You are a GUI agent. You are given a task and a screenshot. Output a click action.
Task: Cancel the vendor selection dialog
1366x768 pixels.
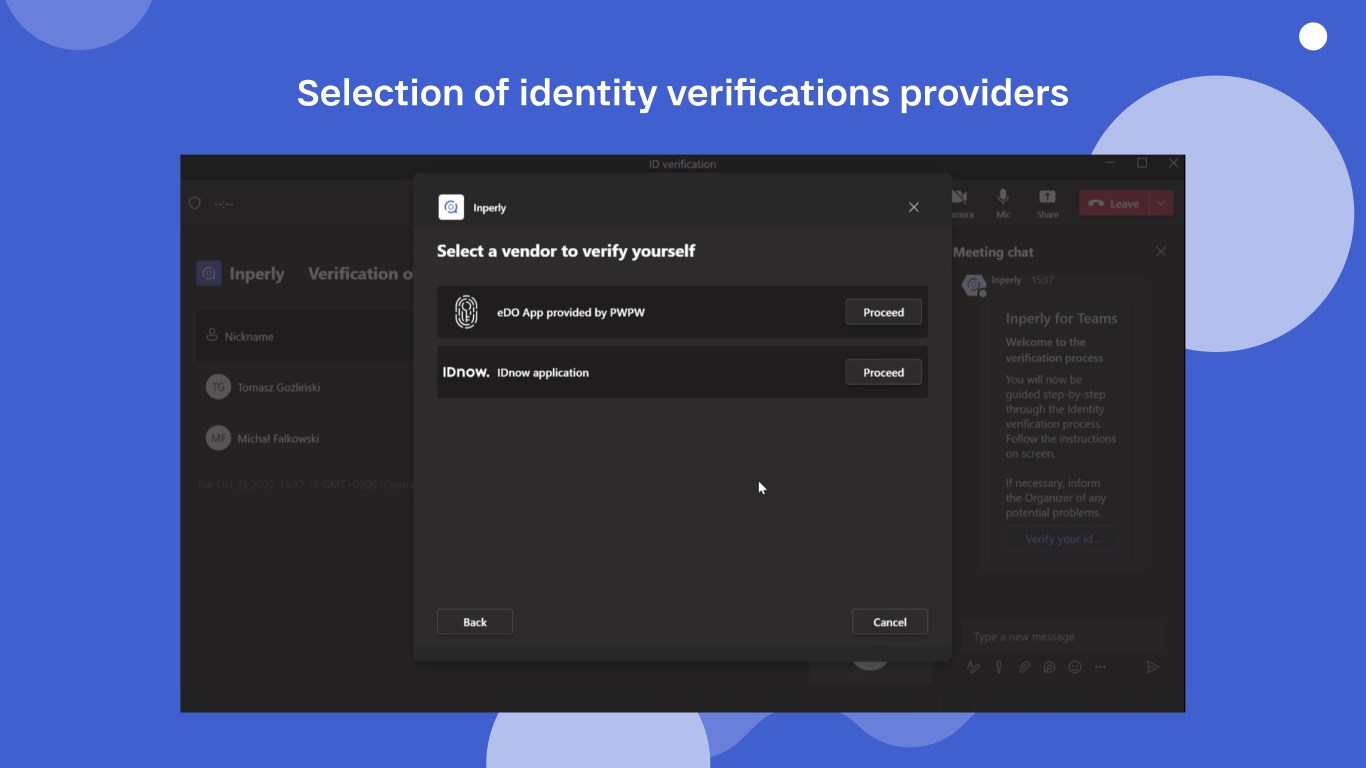click(890, 622)
